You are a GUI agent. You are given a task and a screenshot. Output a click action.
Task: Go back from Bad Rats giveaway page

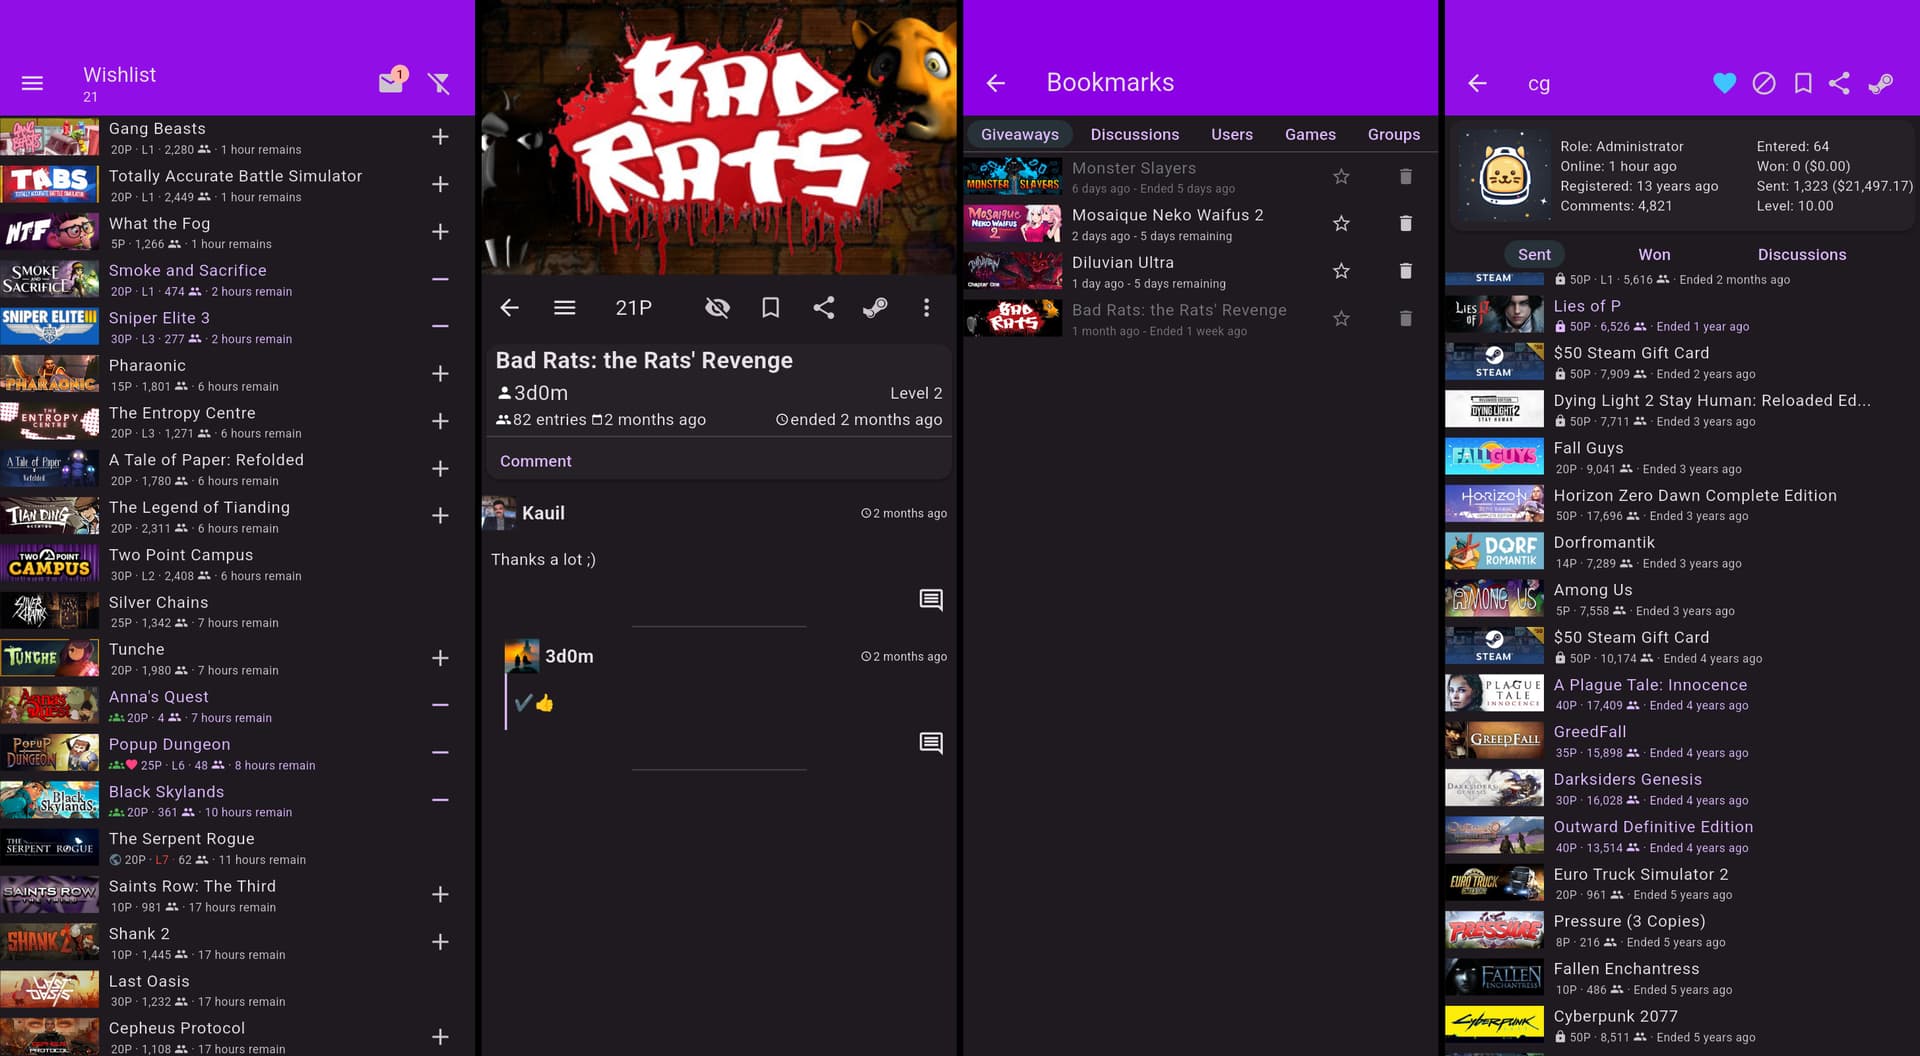(510, 308)
